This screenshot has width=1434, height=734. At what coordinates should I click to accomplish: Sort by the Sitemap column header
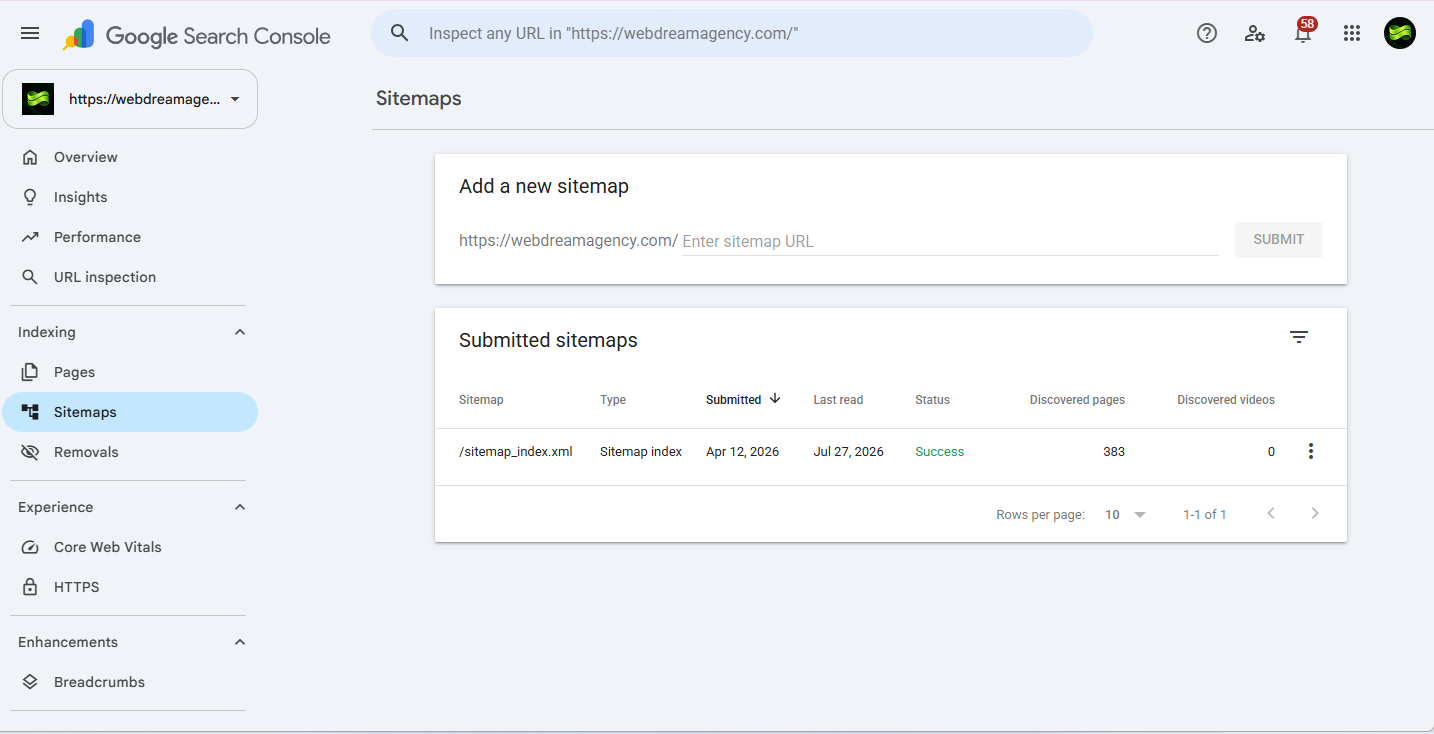coord(481,400)
